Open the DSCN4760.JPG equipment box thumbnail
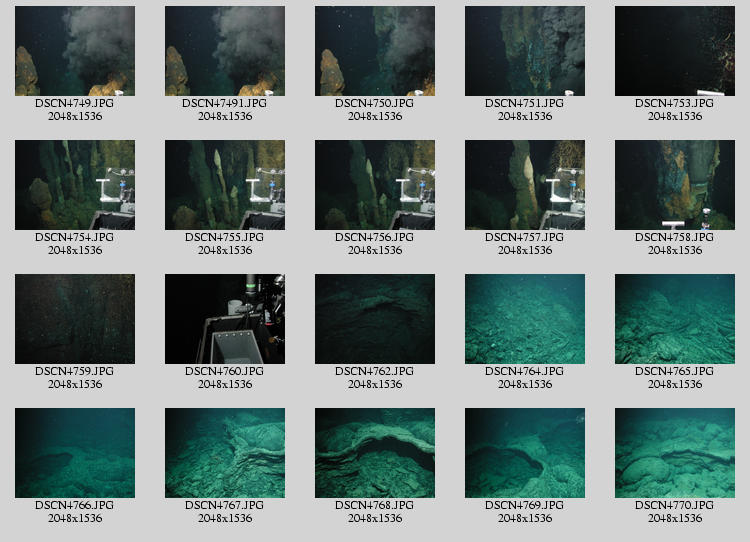Viewport: 750px width, 542px height. pyautogui.click(x=225, y=319)
